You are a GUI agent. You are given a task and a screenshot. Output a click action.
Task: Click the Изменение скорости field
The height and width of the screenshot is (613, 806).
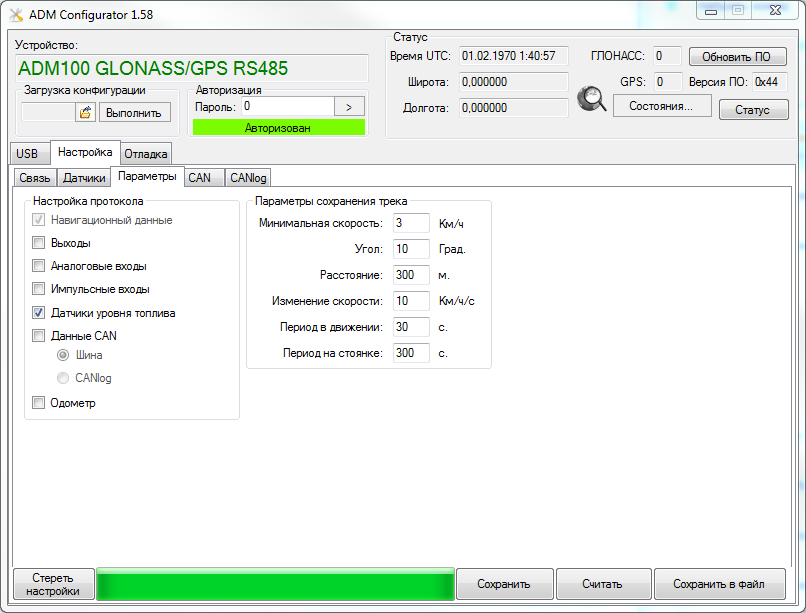tap(411, 301)
